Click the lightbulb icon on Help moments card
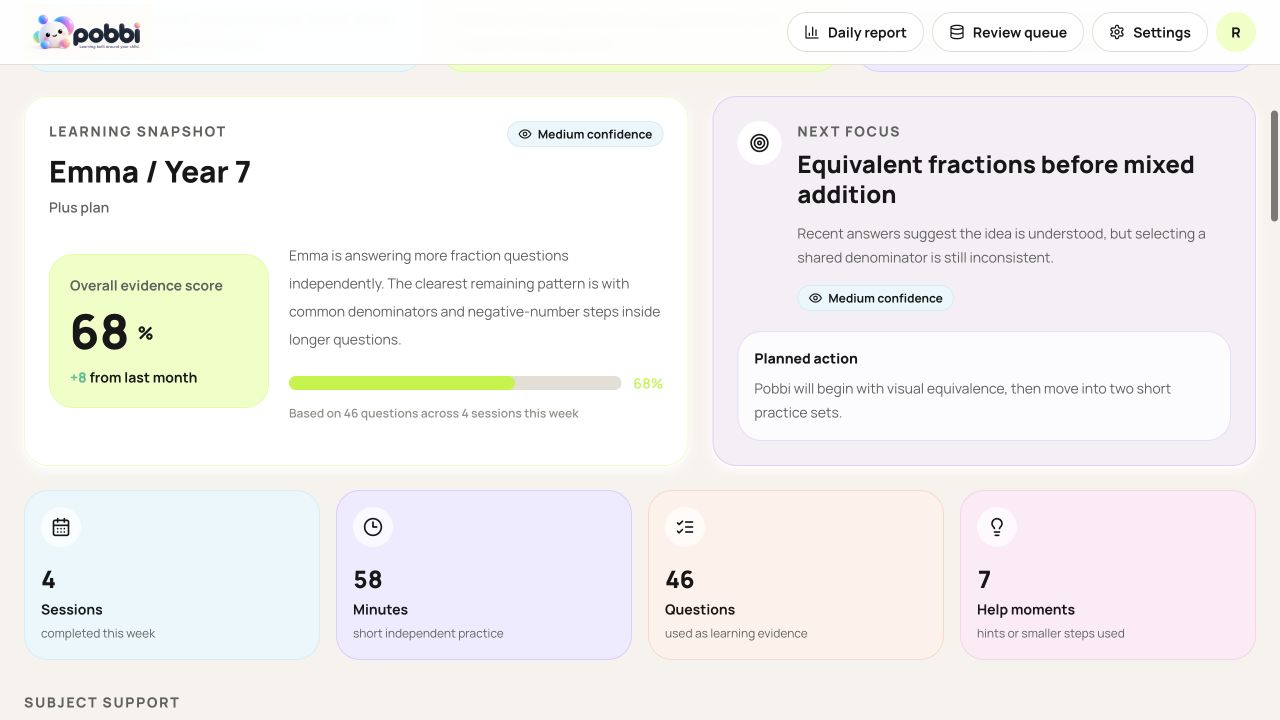Screen dimensions: 1280x720 (997, 527)
